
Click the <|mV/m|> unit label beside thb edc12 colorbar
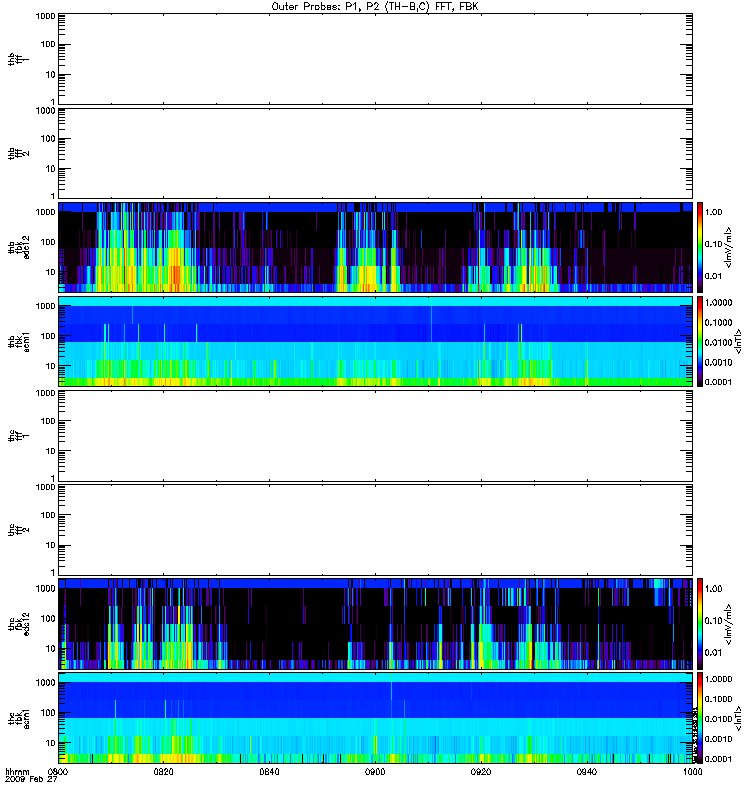coord(729,247)
